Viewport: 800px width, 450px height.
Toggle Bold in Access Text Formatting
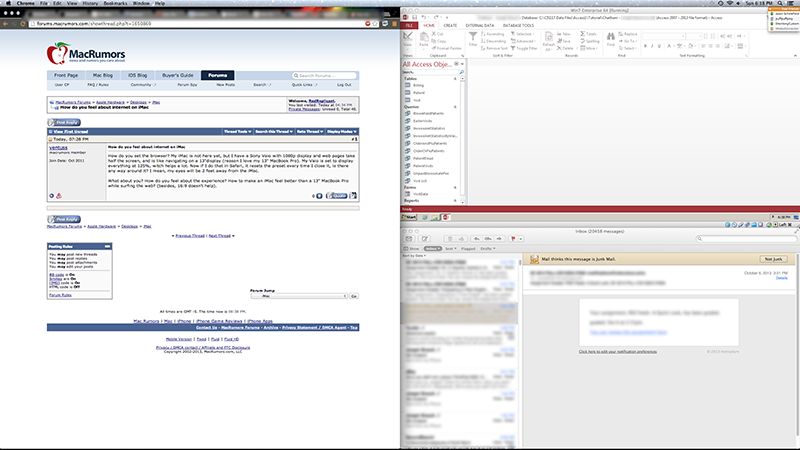point(645,46)
